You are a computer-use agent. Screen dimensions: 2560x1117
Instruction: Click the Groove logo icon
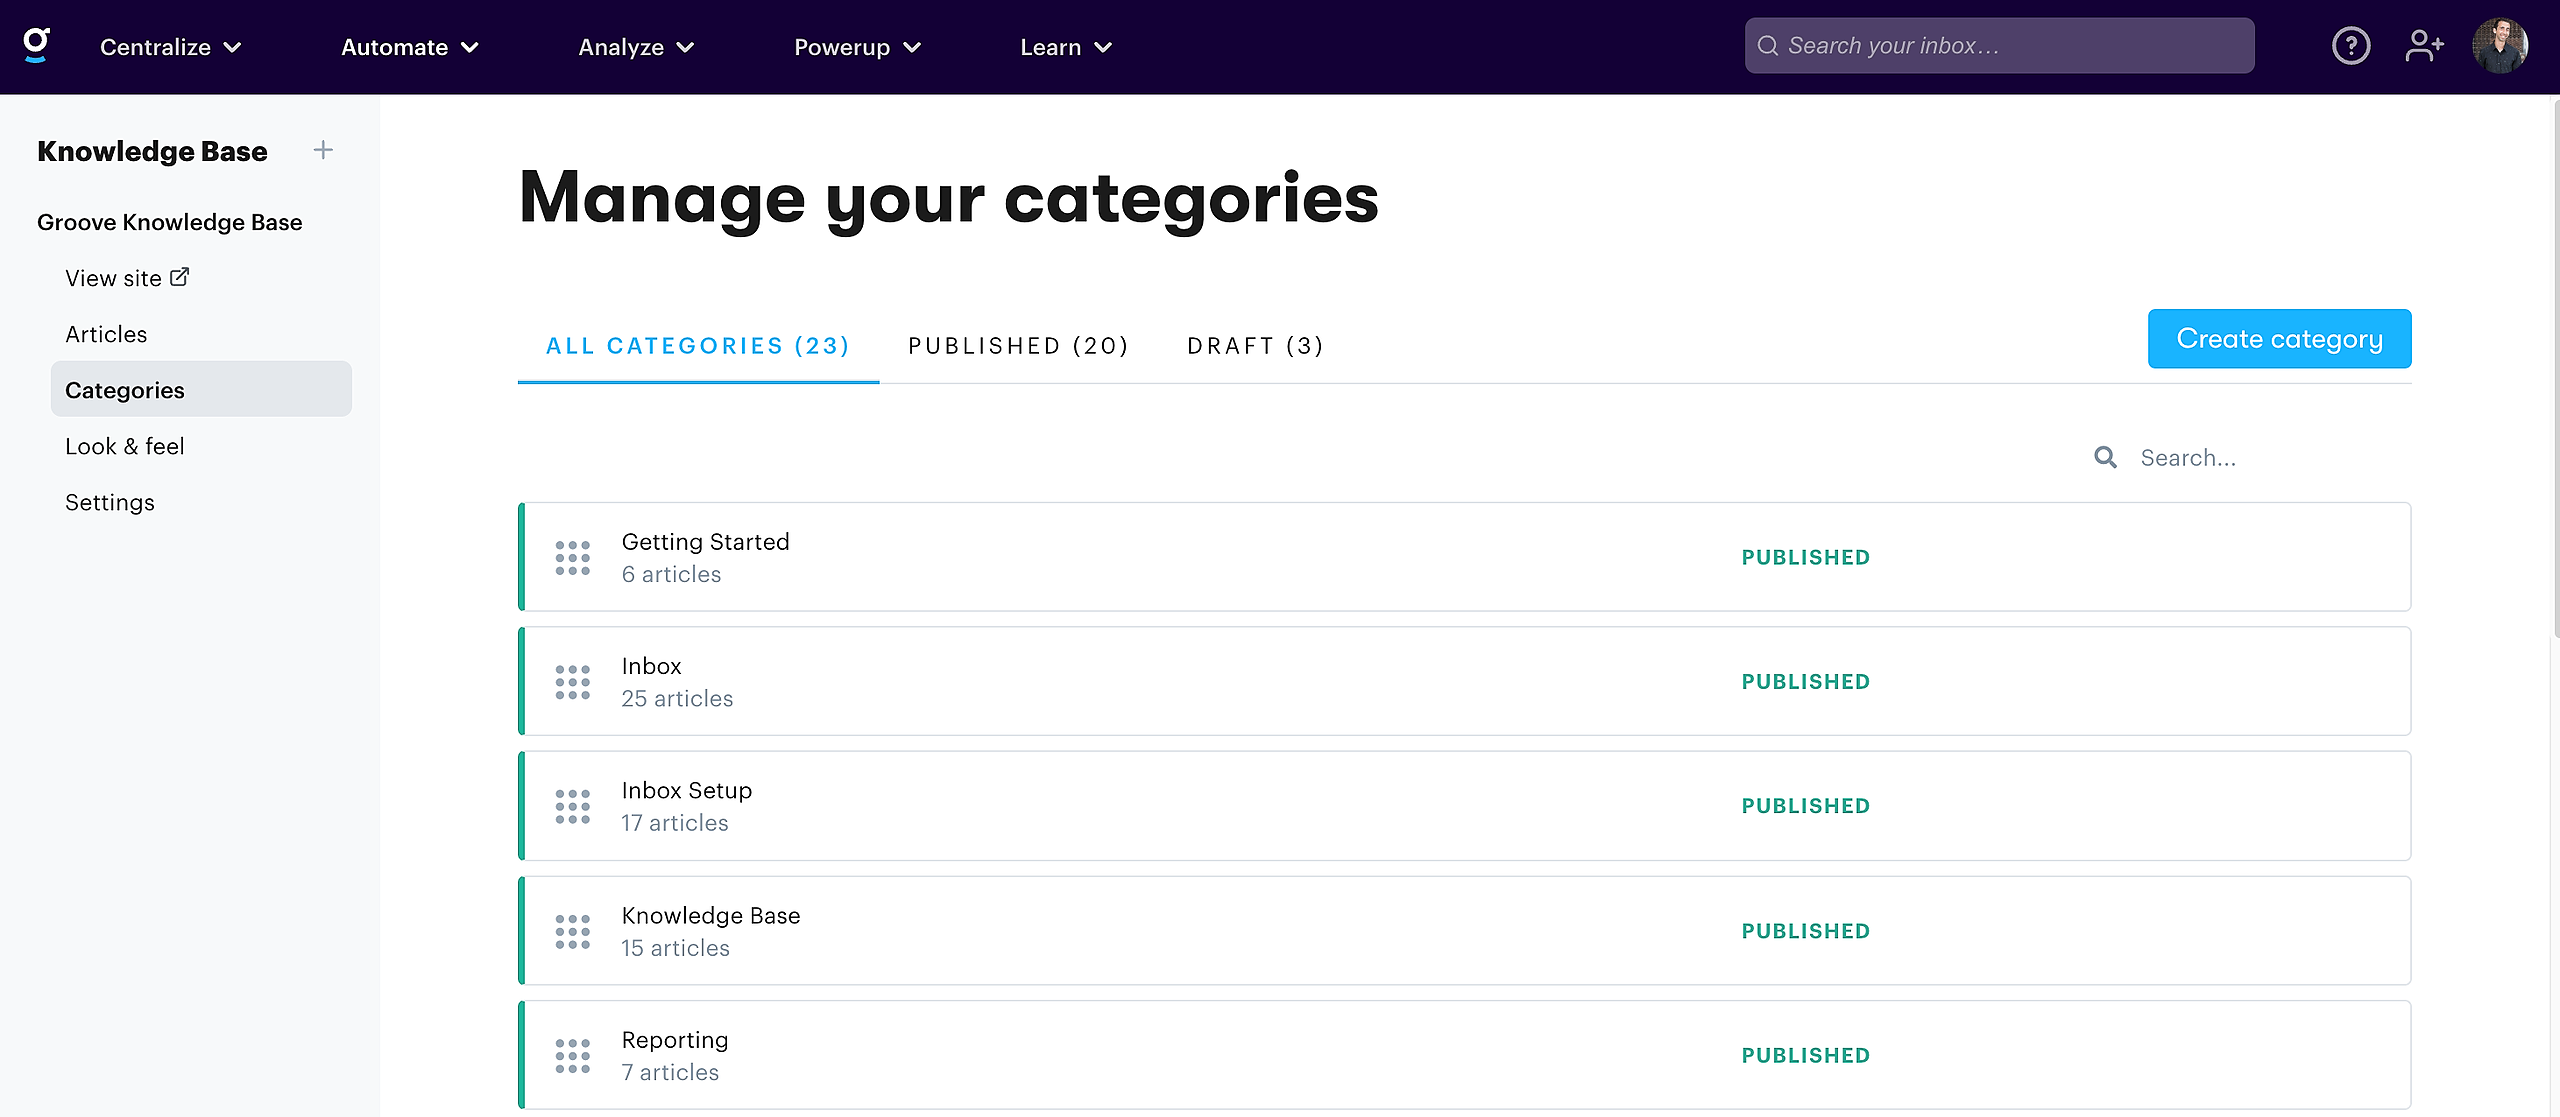tap(37, 45)
